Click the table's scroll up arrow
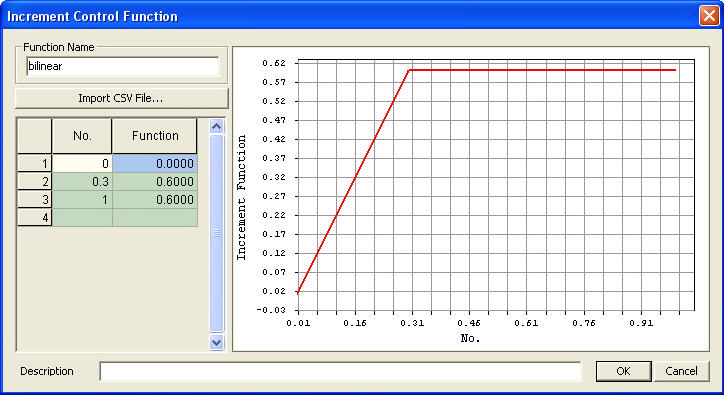This screenshot has width=724, height=395. (x=217, y=126)
